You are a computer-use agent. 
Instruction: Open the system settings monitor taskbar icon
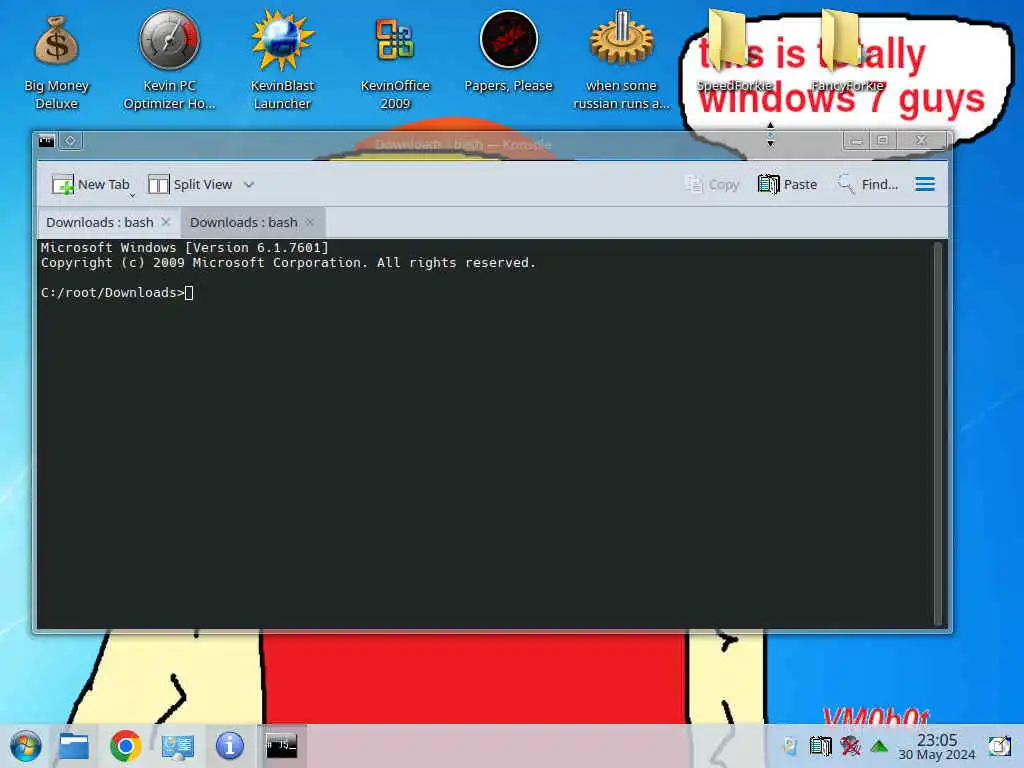coord(177,746)
